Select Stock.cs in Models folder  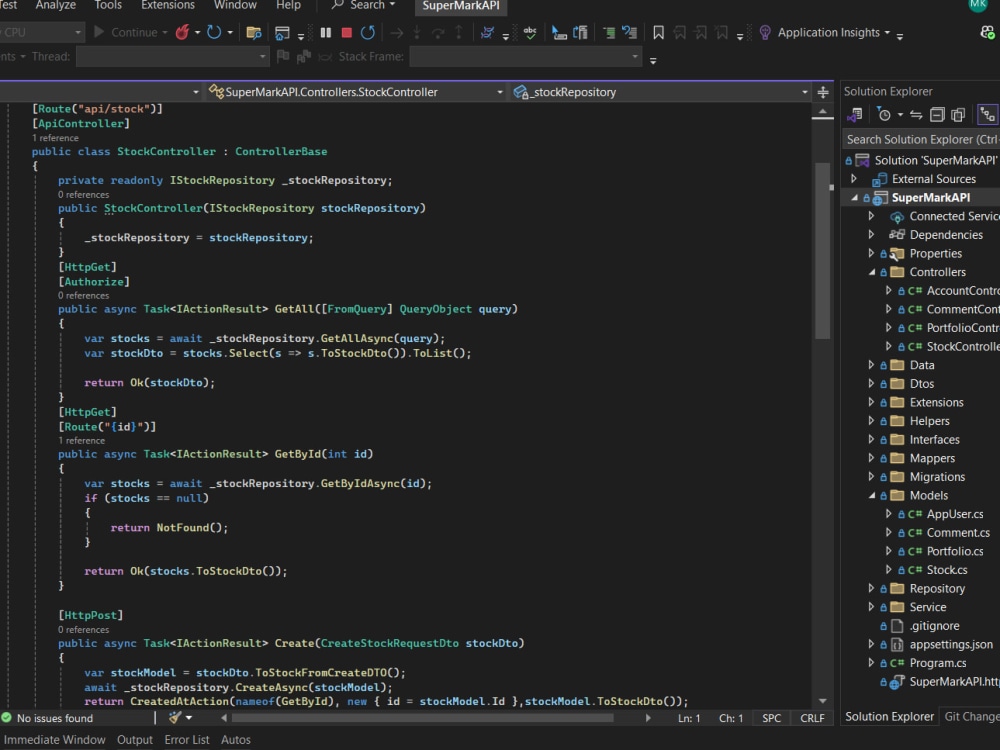[946, 570]
